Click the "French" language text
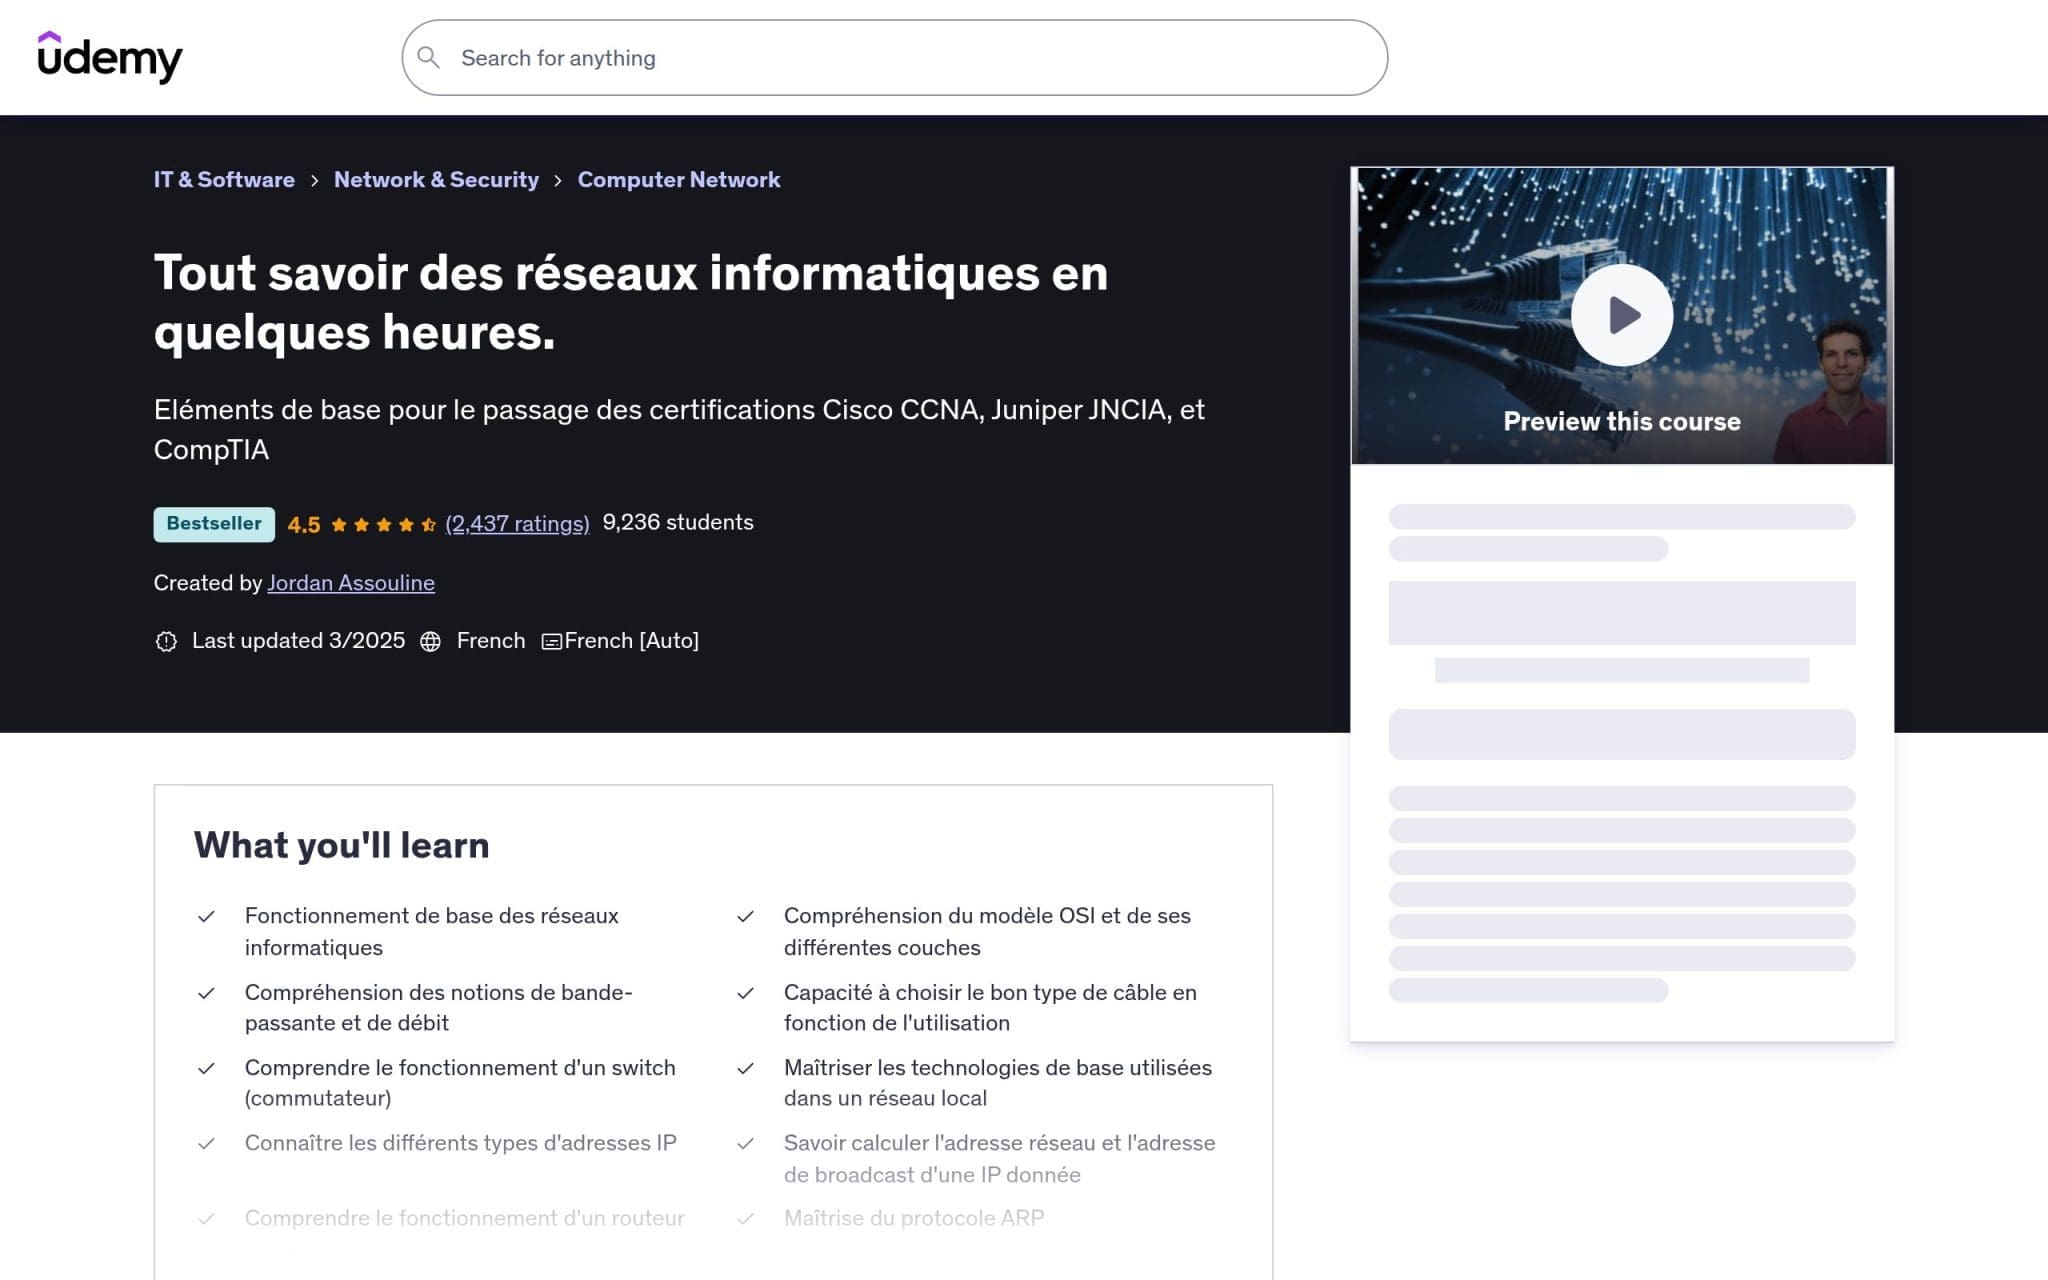This screenshot has width=2048, height=1280. pyautogui.click(x=491, y=641)
